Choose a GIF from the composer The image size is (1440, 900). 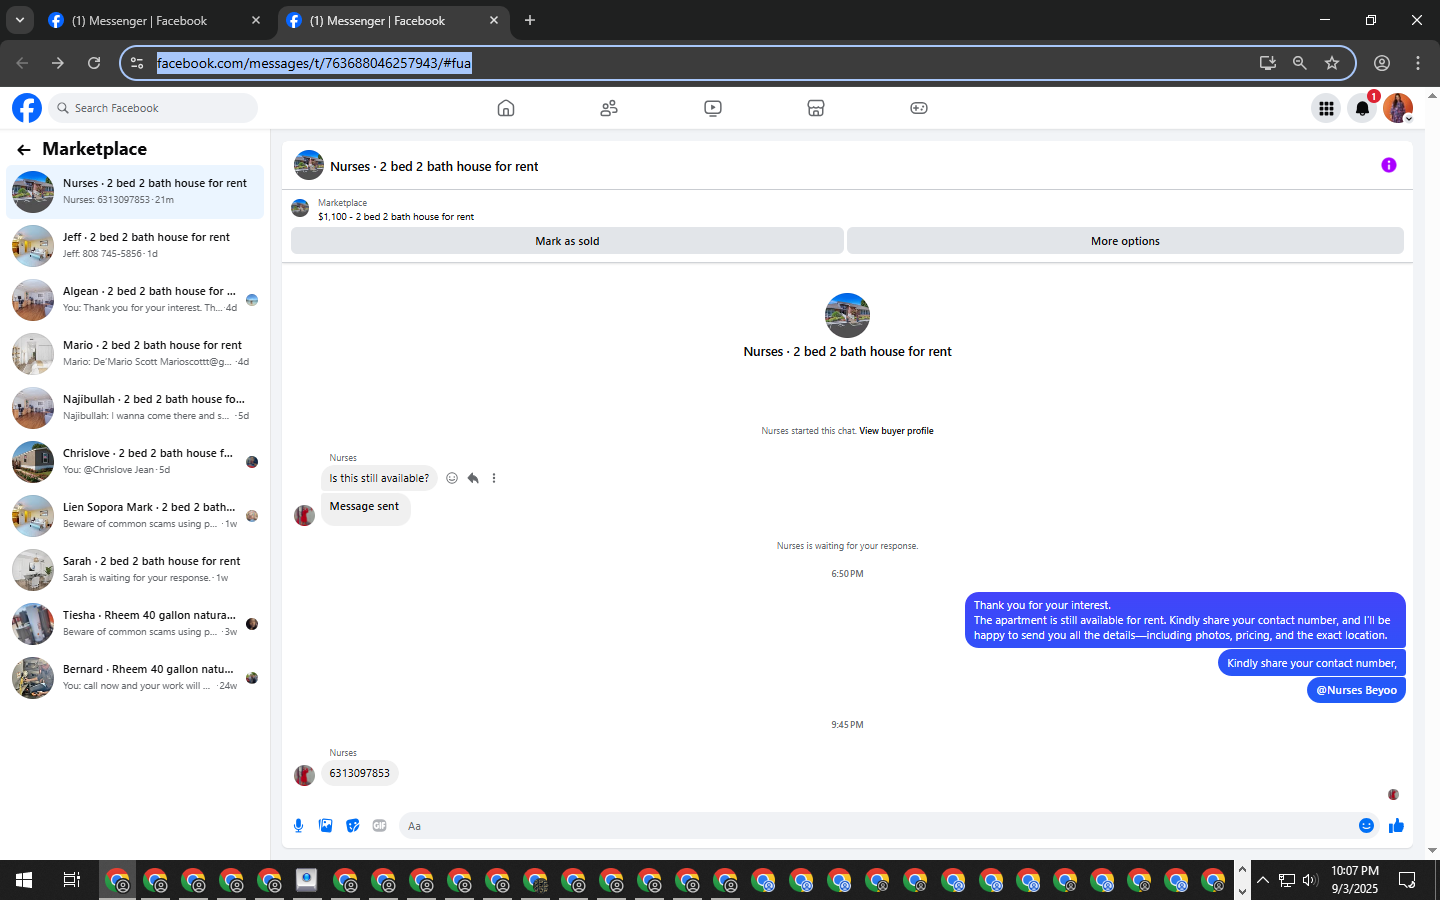click(x=379, y=825)
